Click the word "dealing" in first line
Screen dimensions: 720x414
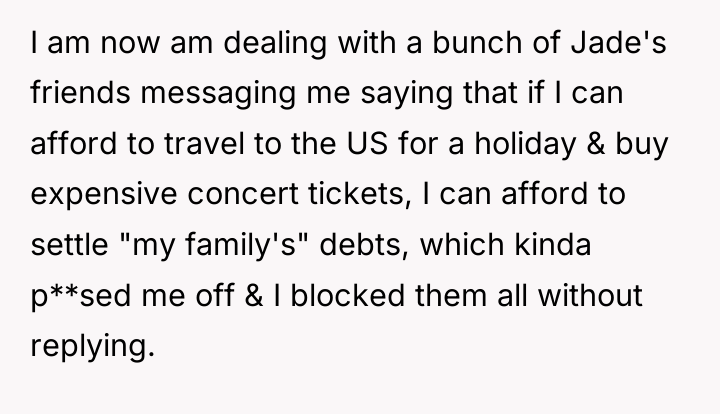pyautogui.click(x=275, y=43)
